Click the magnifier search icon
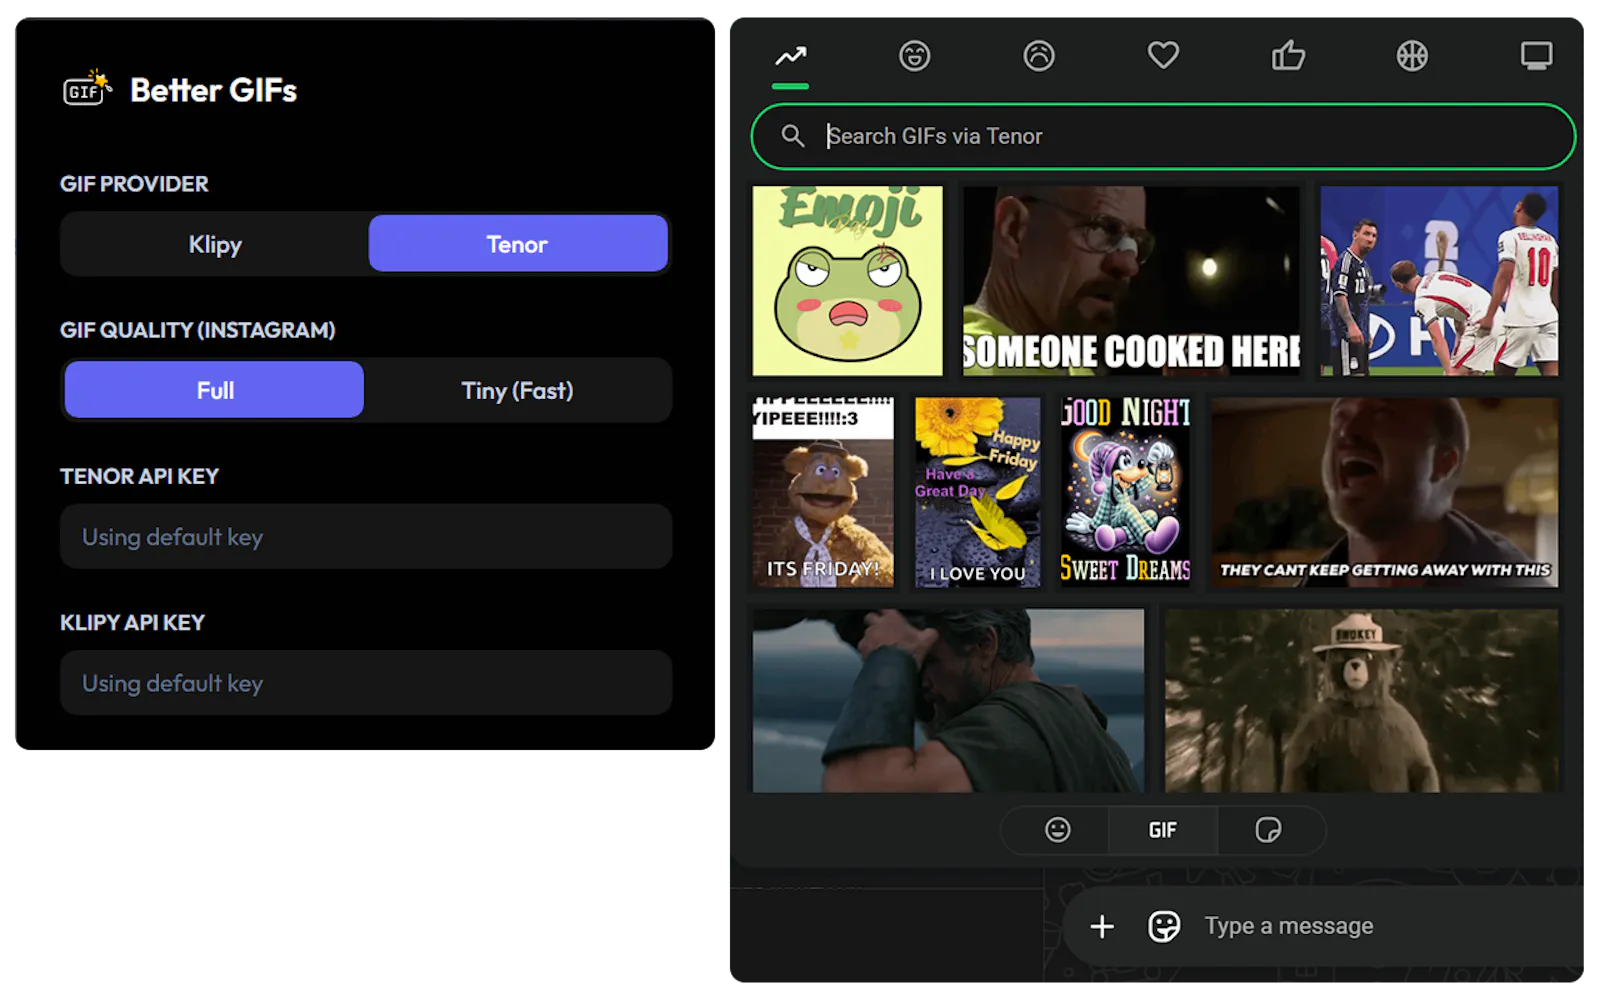Screen dimensions: 1600x1000 pos(793,136)
